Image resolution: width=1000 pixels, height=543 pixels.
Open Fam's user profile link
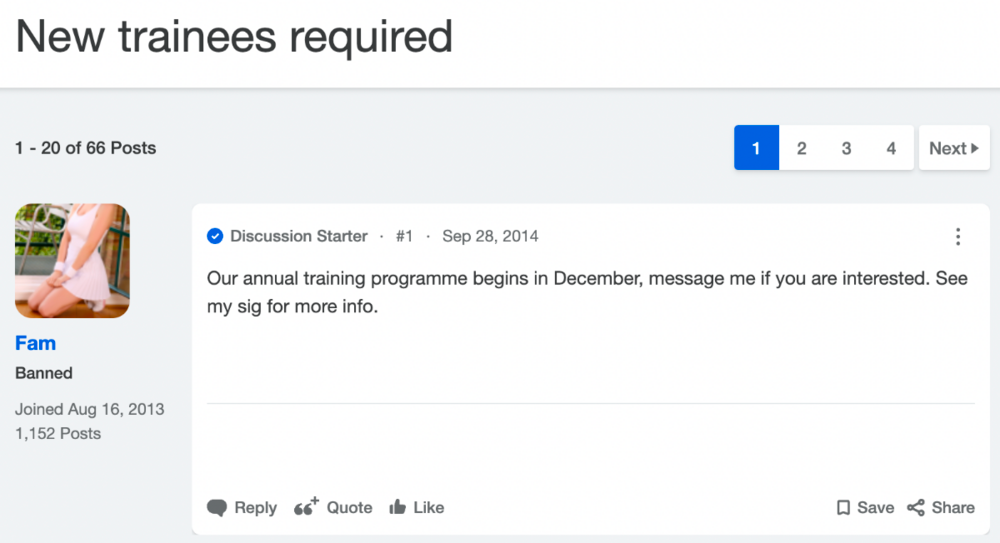[36, 343]
